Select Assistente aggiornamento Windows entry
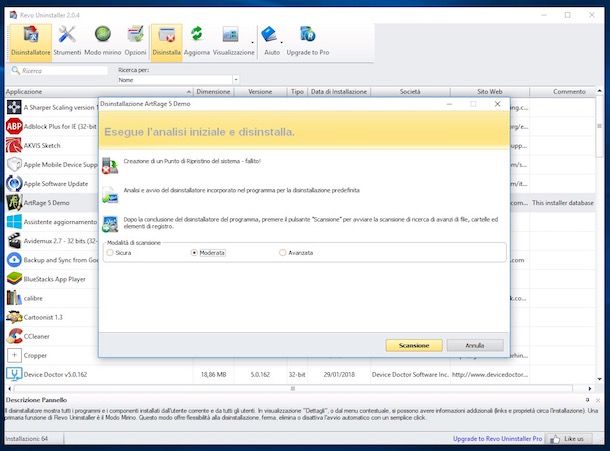The image size is (610, 451). click(51, 221)
